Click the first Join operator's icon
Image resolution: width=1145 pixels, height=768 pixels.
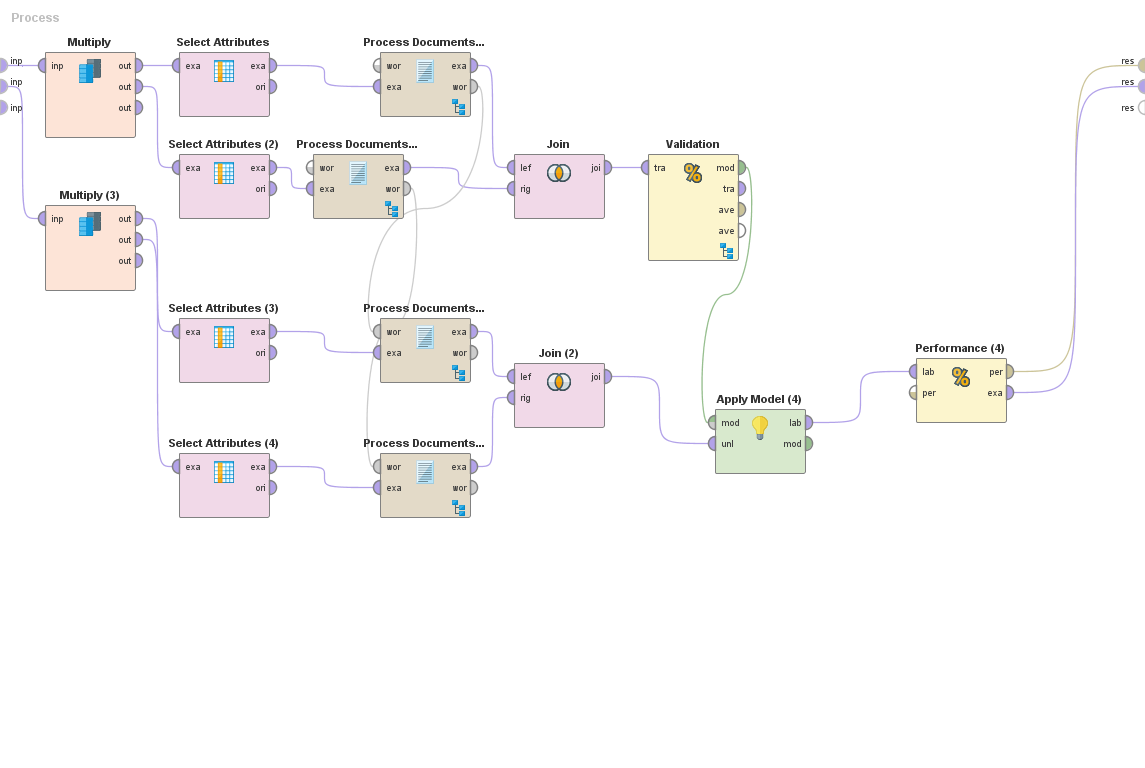click(559, 173)
